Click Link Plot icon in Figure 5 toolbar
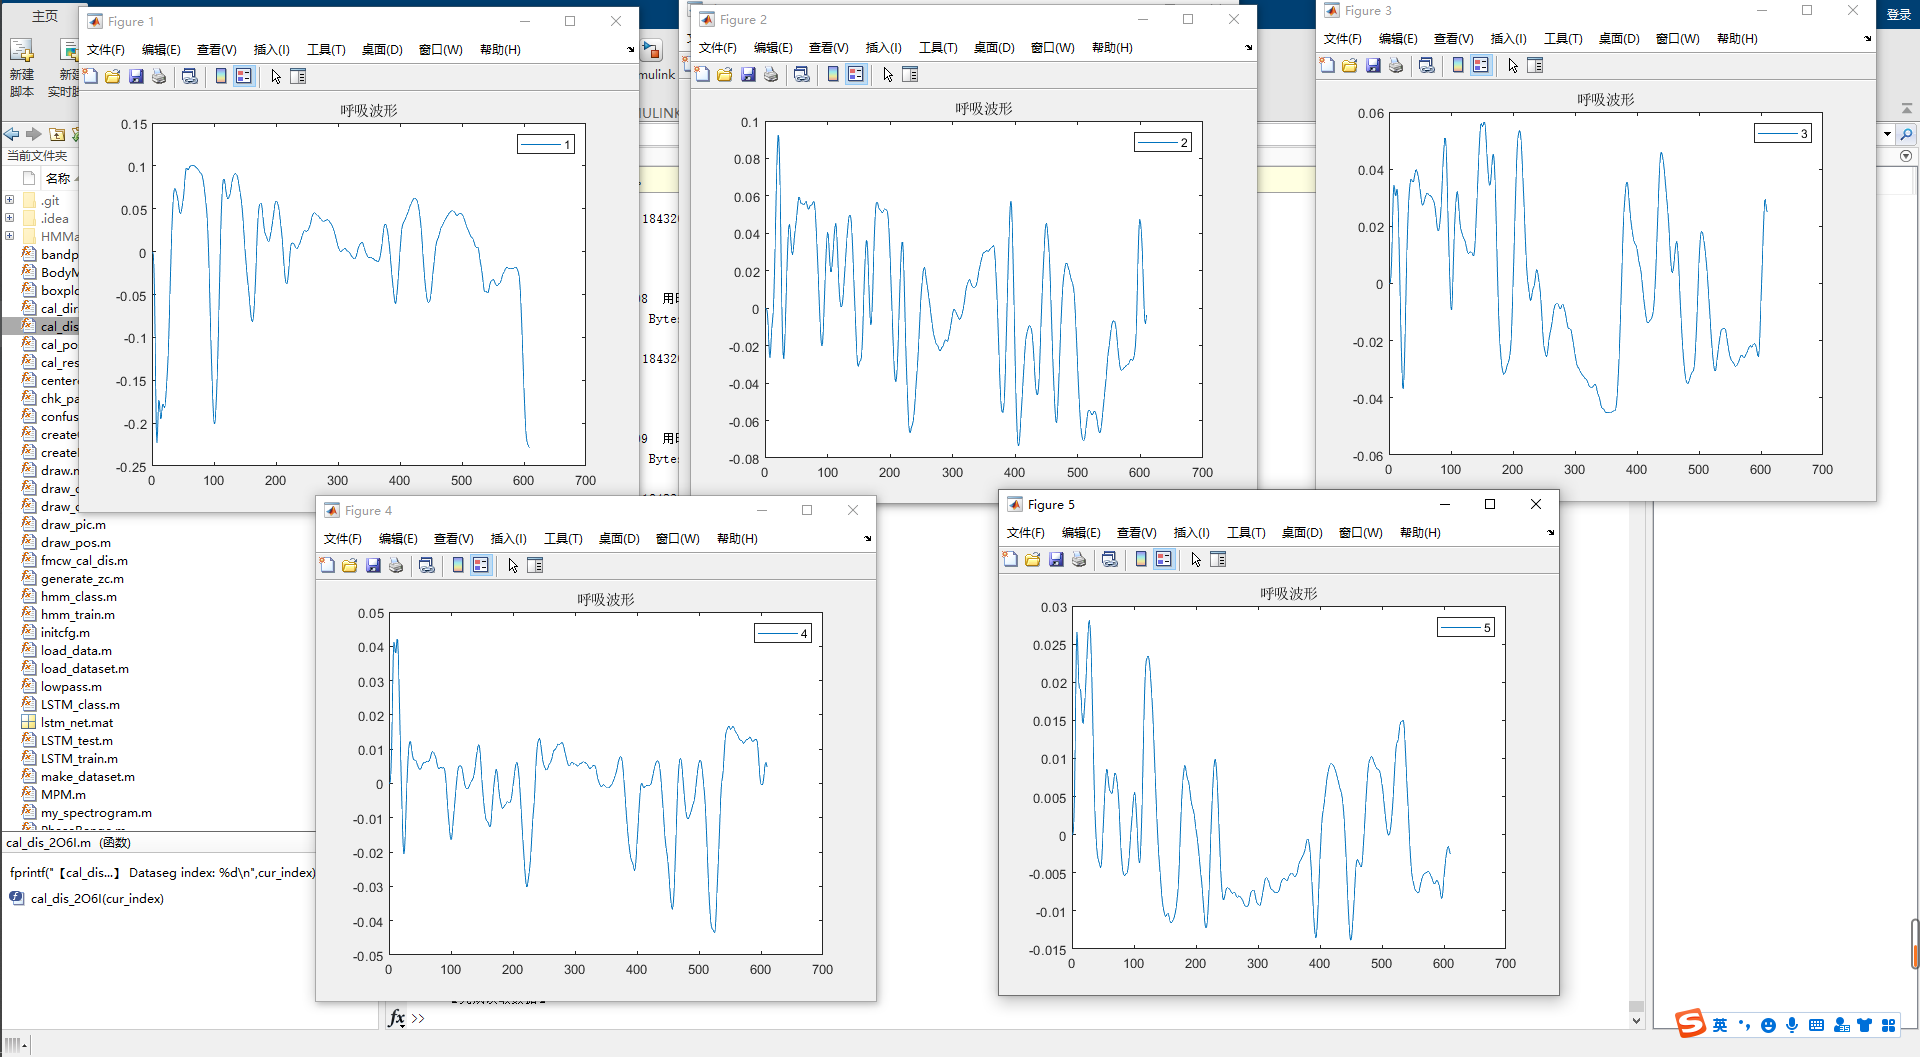The width and height of the screenshot is (1920, 1057). [x=1109, y=560]
